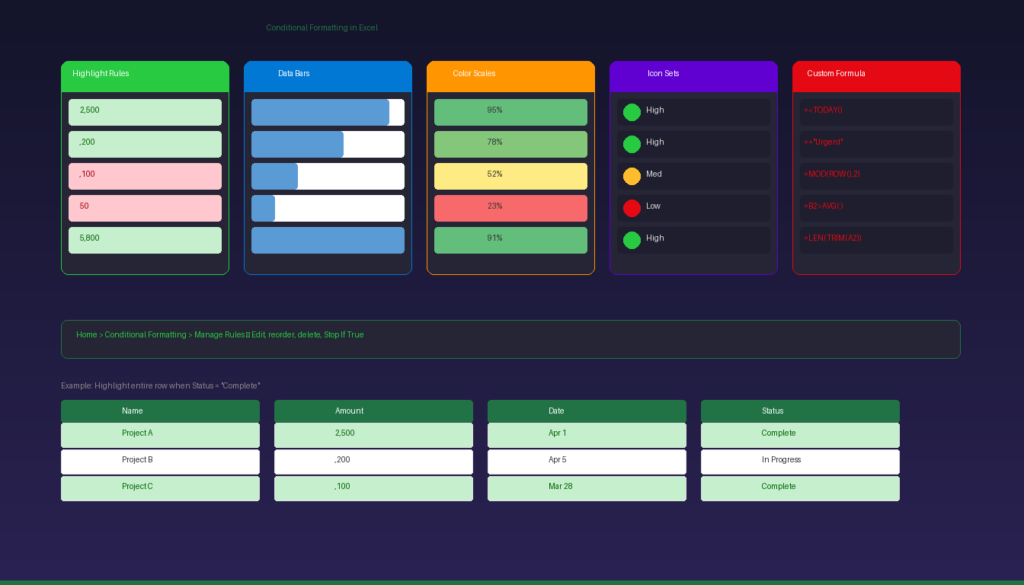Click the 52% yellow color scale entry
The width and height of the screenshot is (1024, 585).
click(510, 176)
